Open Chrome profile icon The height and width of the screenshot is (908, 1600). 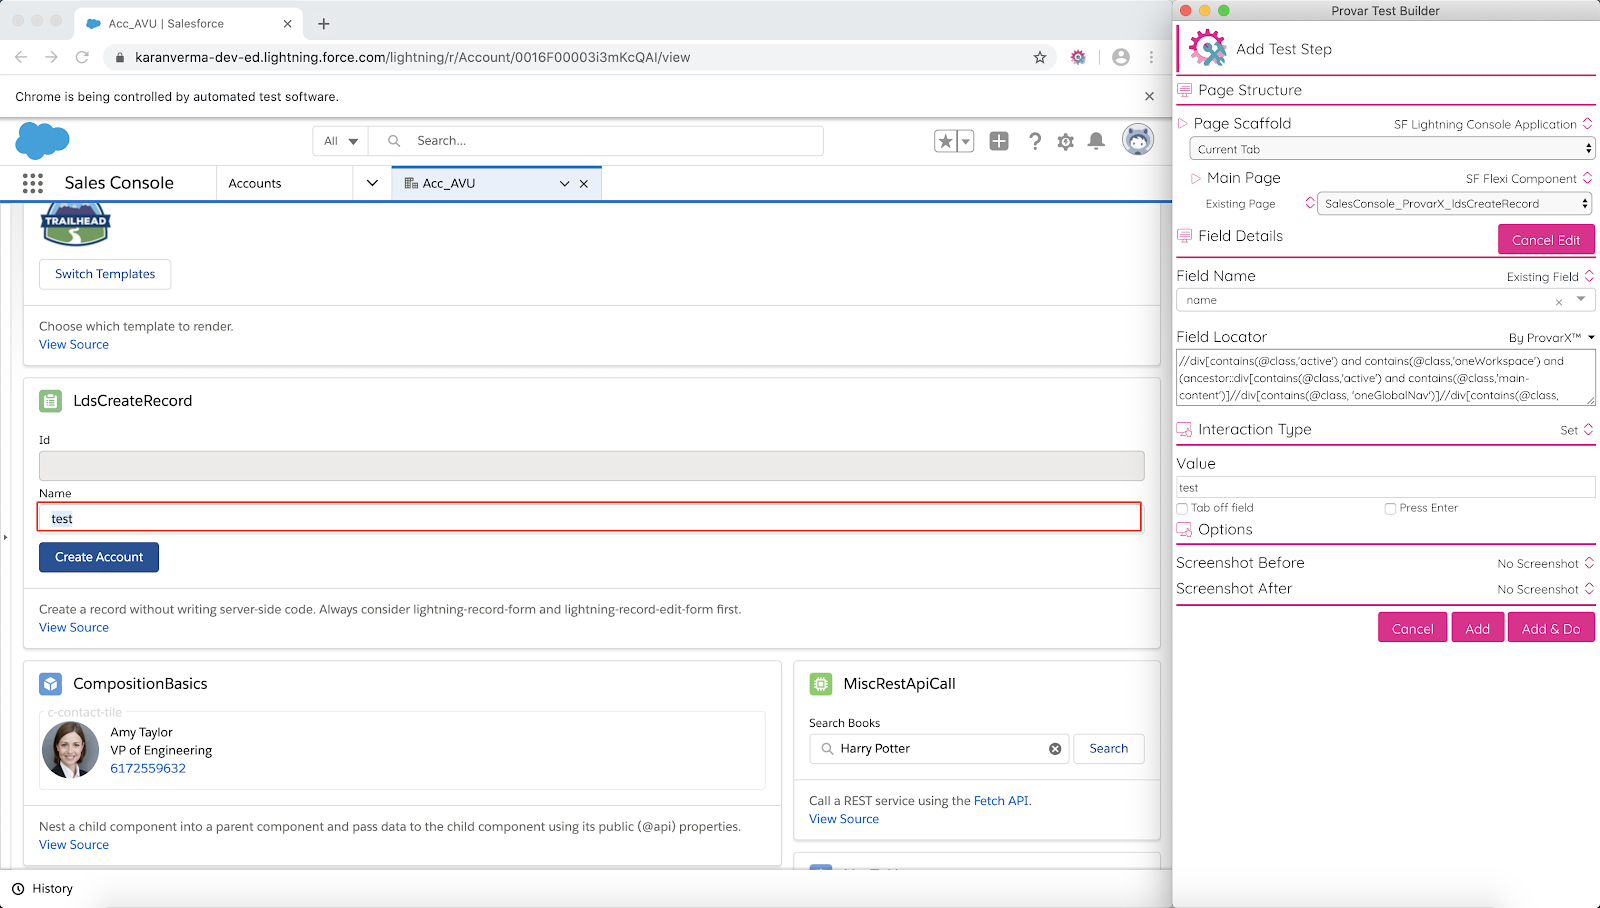tap(1121, 57)
